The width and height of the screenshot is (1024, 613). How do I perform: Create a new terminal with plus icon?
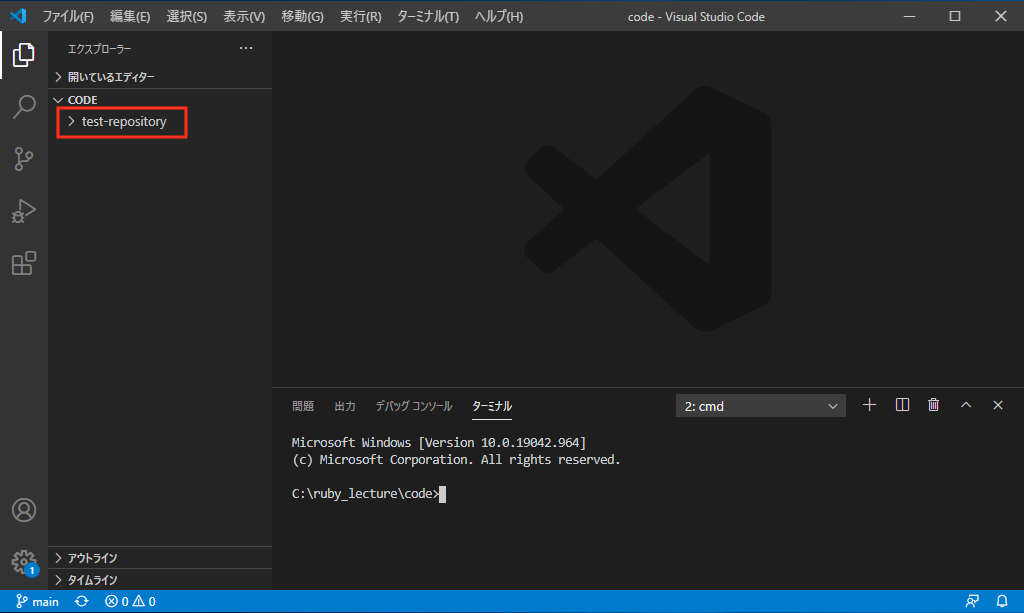[x=869, y=405]
